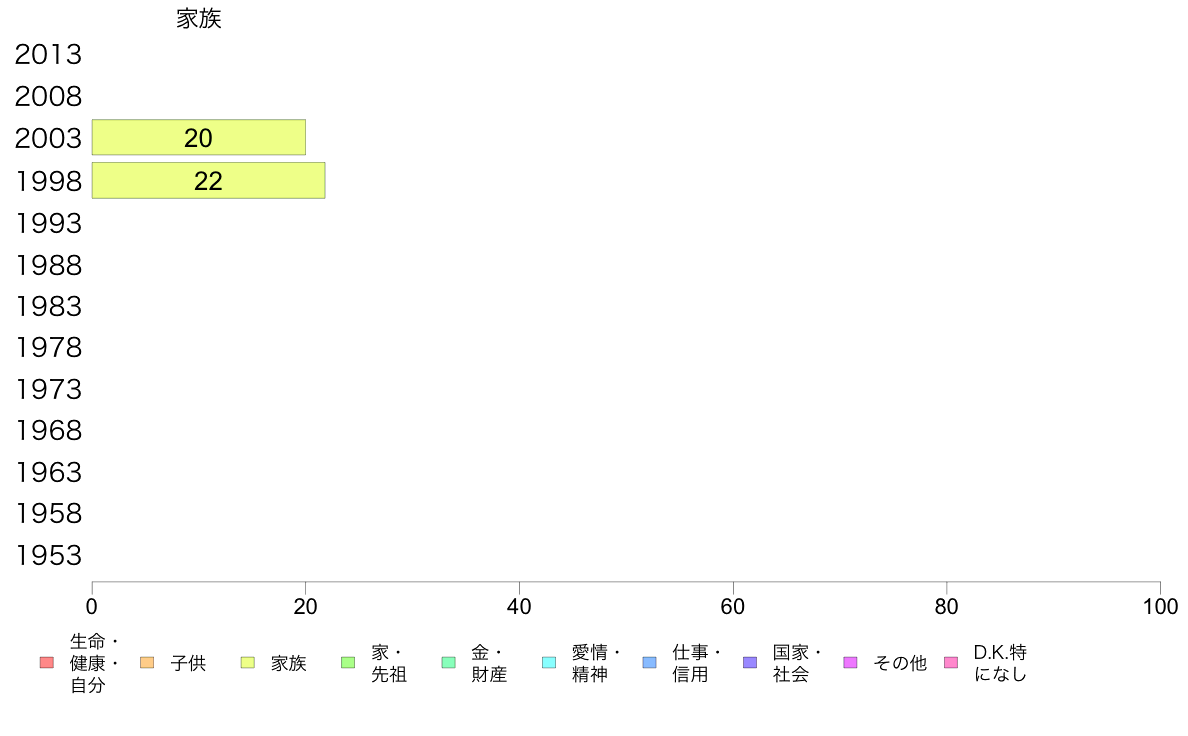Click the mint 金・財産 legend swatch
The width and height of the screenshot is (1188, 736).
click(448, 663)
